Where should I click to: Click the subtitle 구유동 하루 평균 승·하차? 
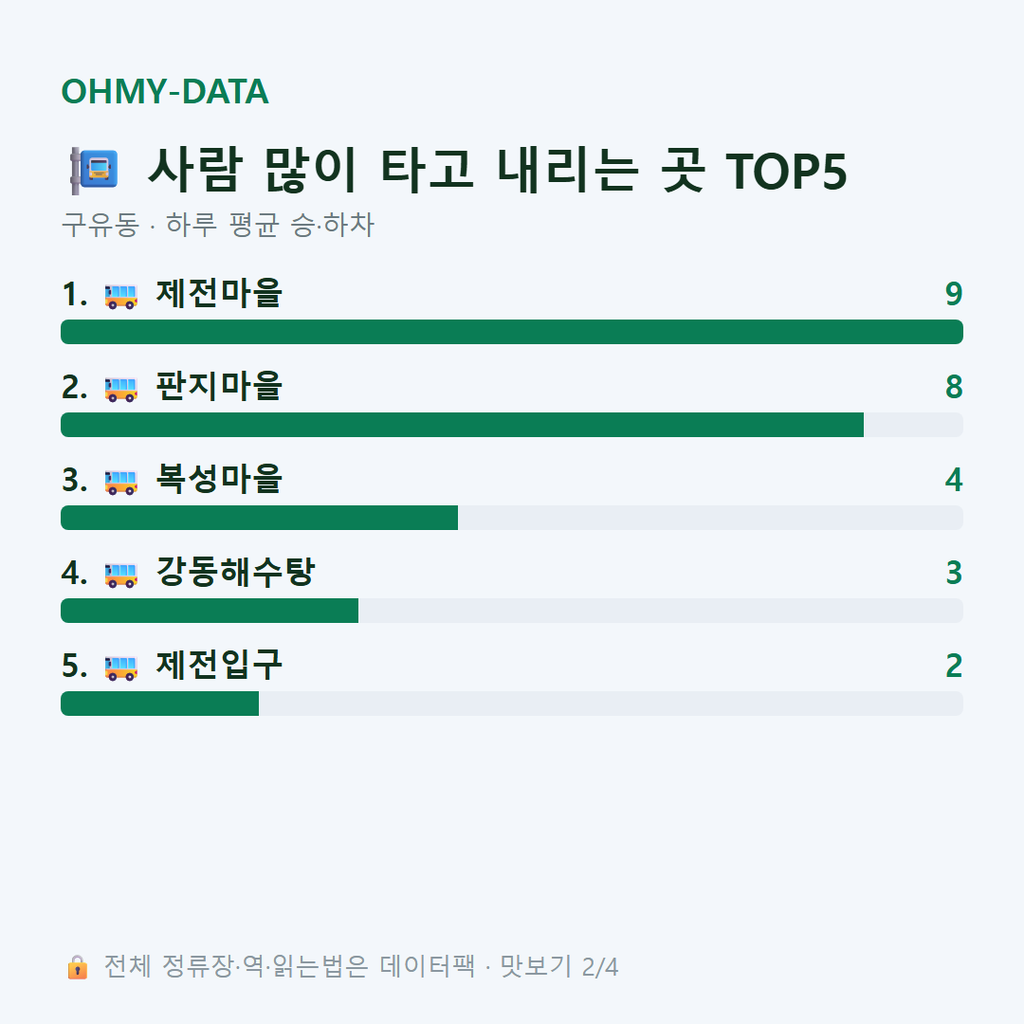(218, 225)
